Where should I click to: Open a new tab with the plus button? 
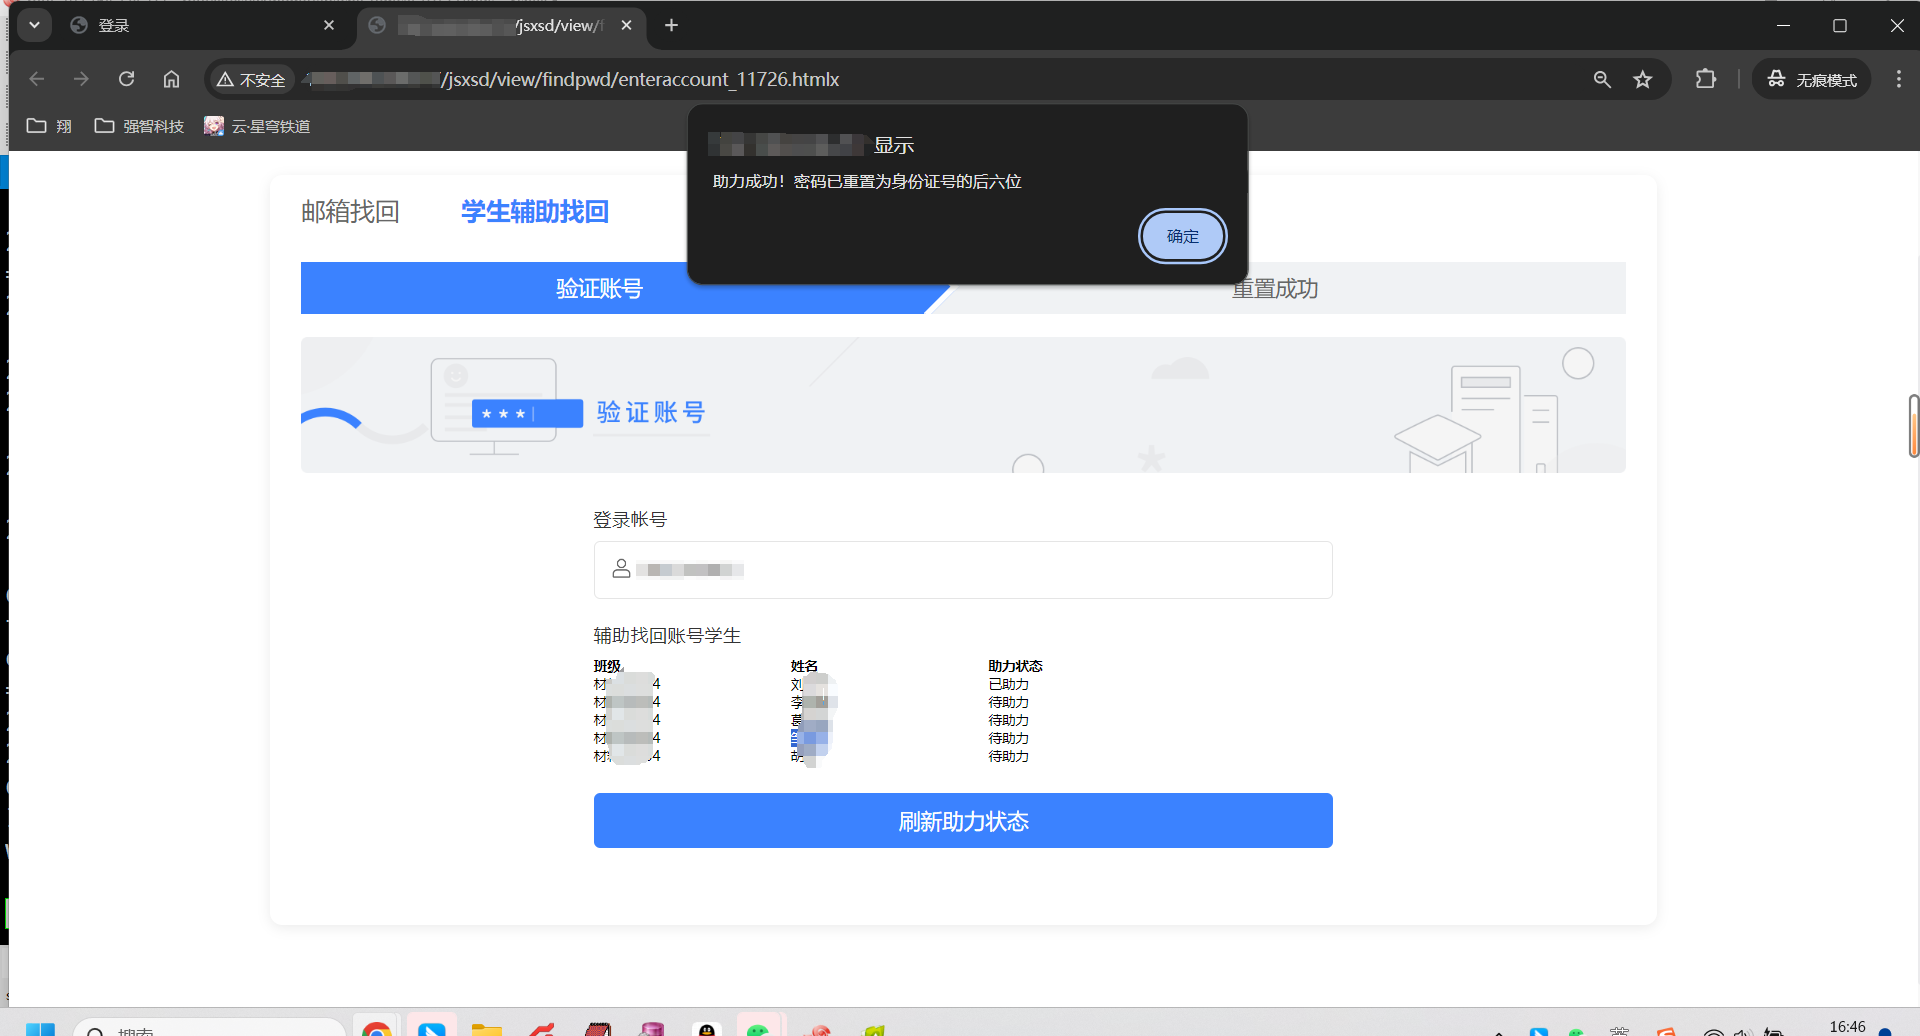tap(671, 25)
